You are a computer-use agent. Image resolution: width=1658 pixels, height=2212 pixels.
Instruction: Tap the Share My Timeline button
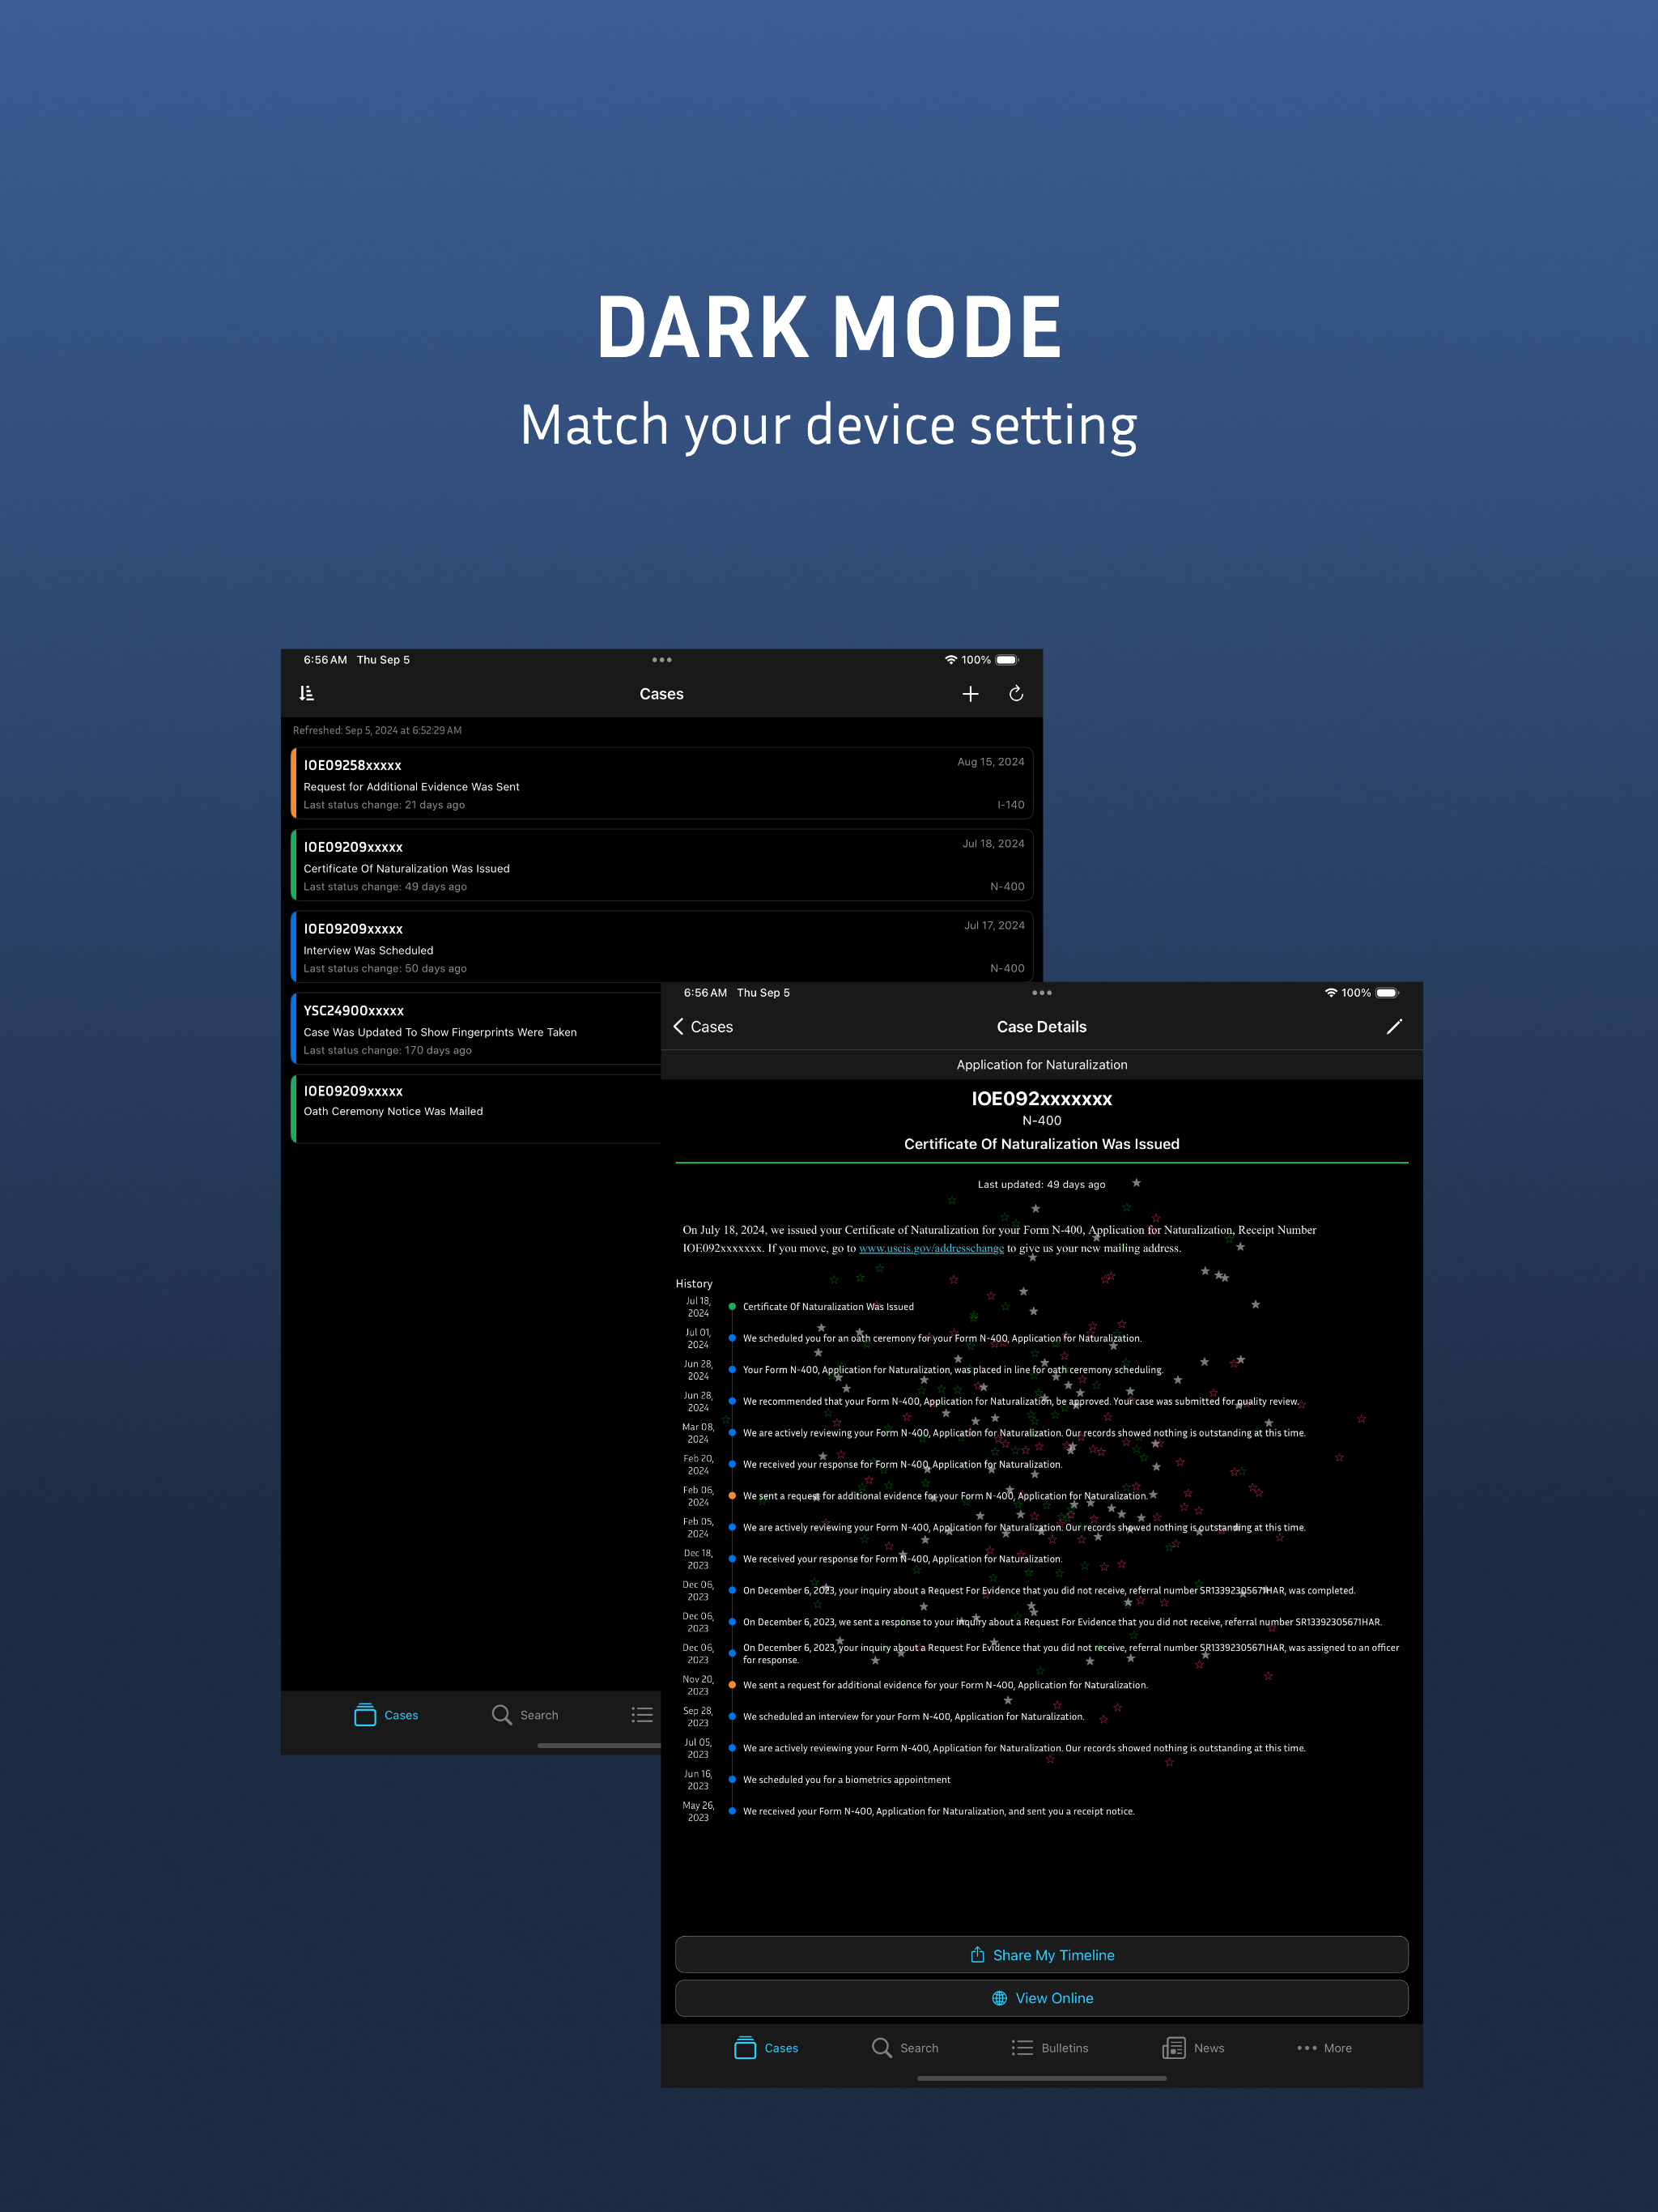point(1041,1954)
